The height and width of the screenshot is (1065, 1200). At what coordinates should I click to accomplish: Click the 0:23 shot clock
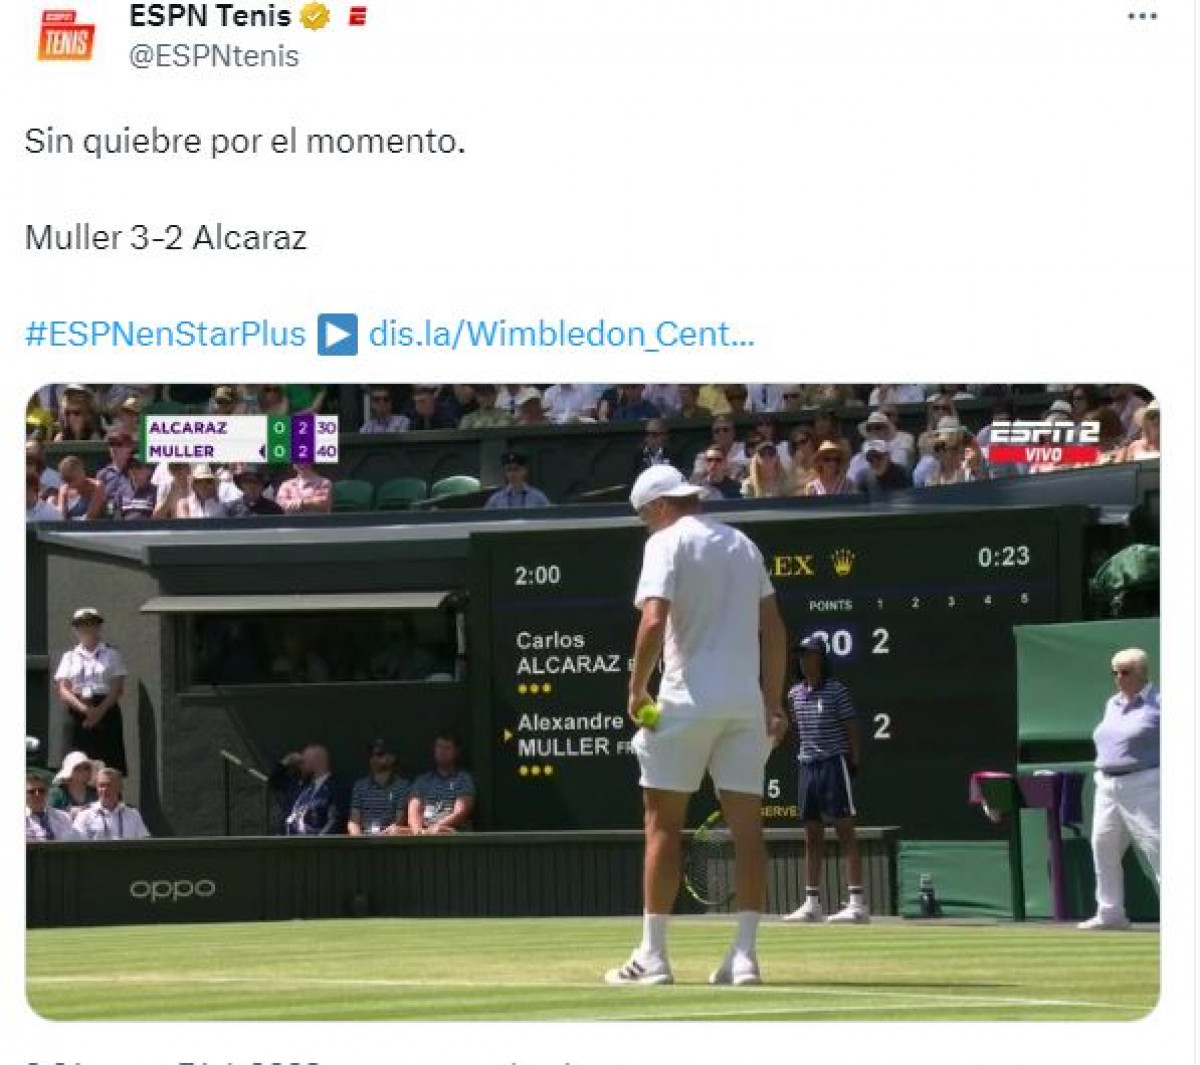tap(1003, 557)
